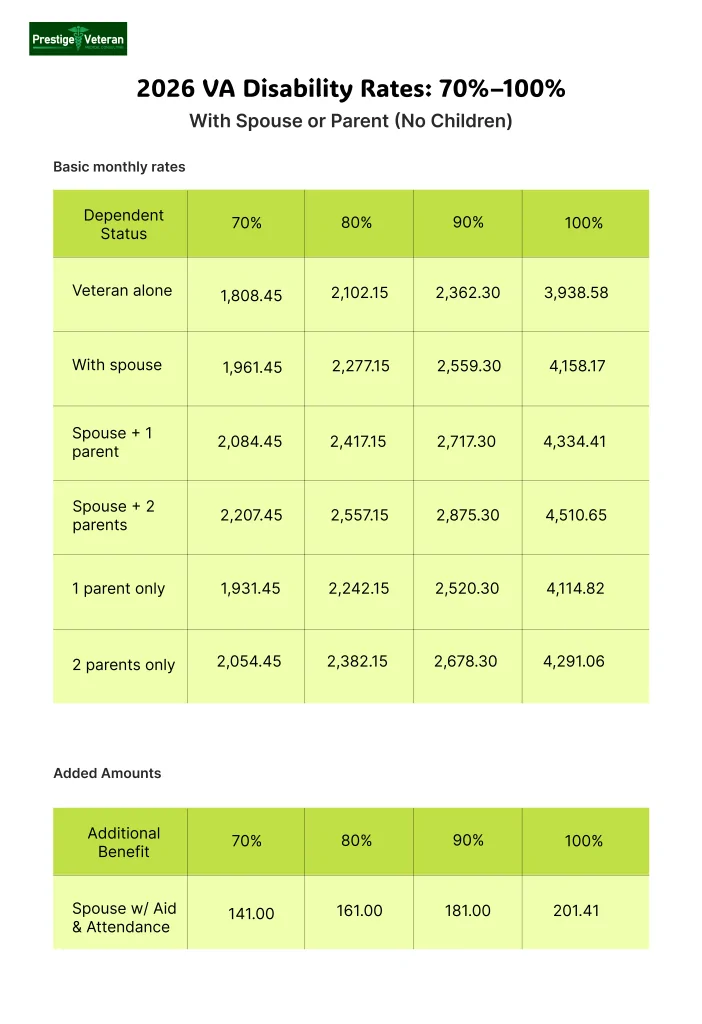Click the subtitle With Spouse or Parent
The width and height of the screenshot is (702, 1024).
pyautogui.click(x=351, y=121)
